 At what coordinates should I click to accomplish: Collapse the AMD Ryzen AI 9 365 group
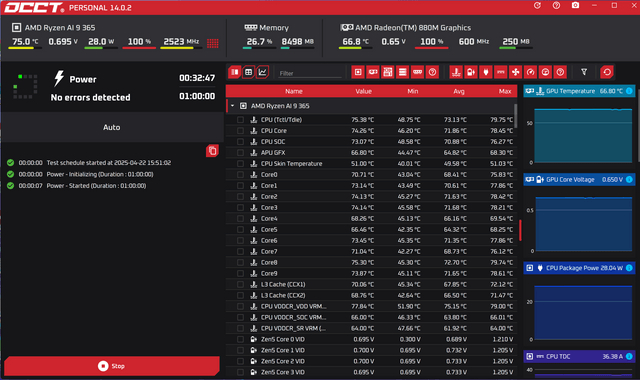(232, 106)
